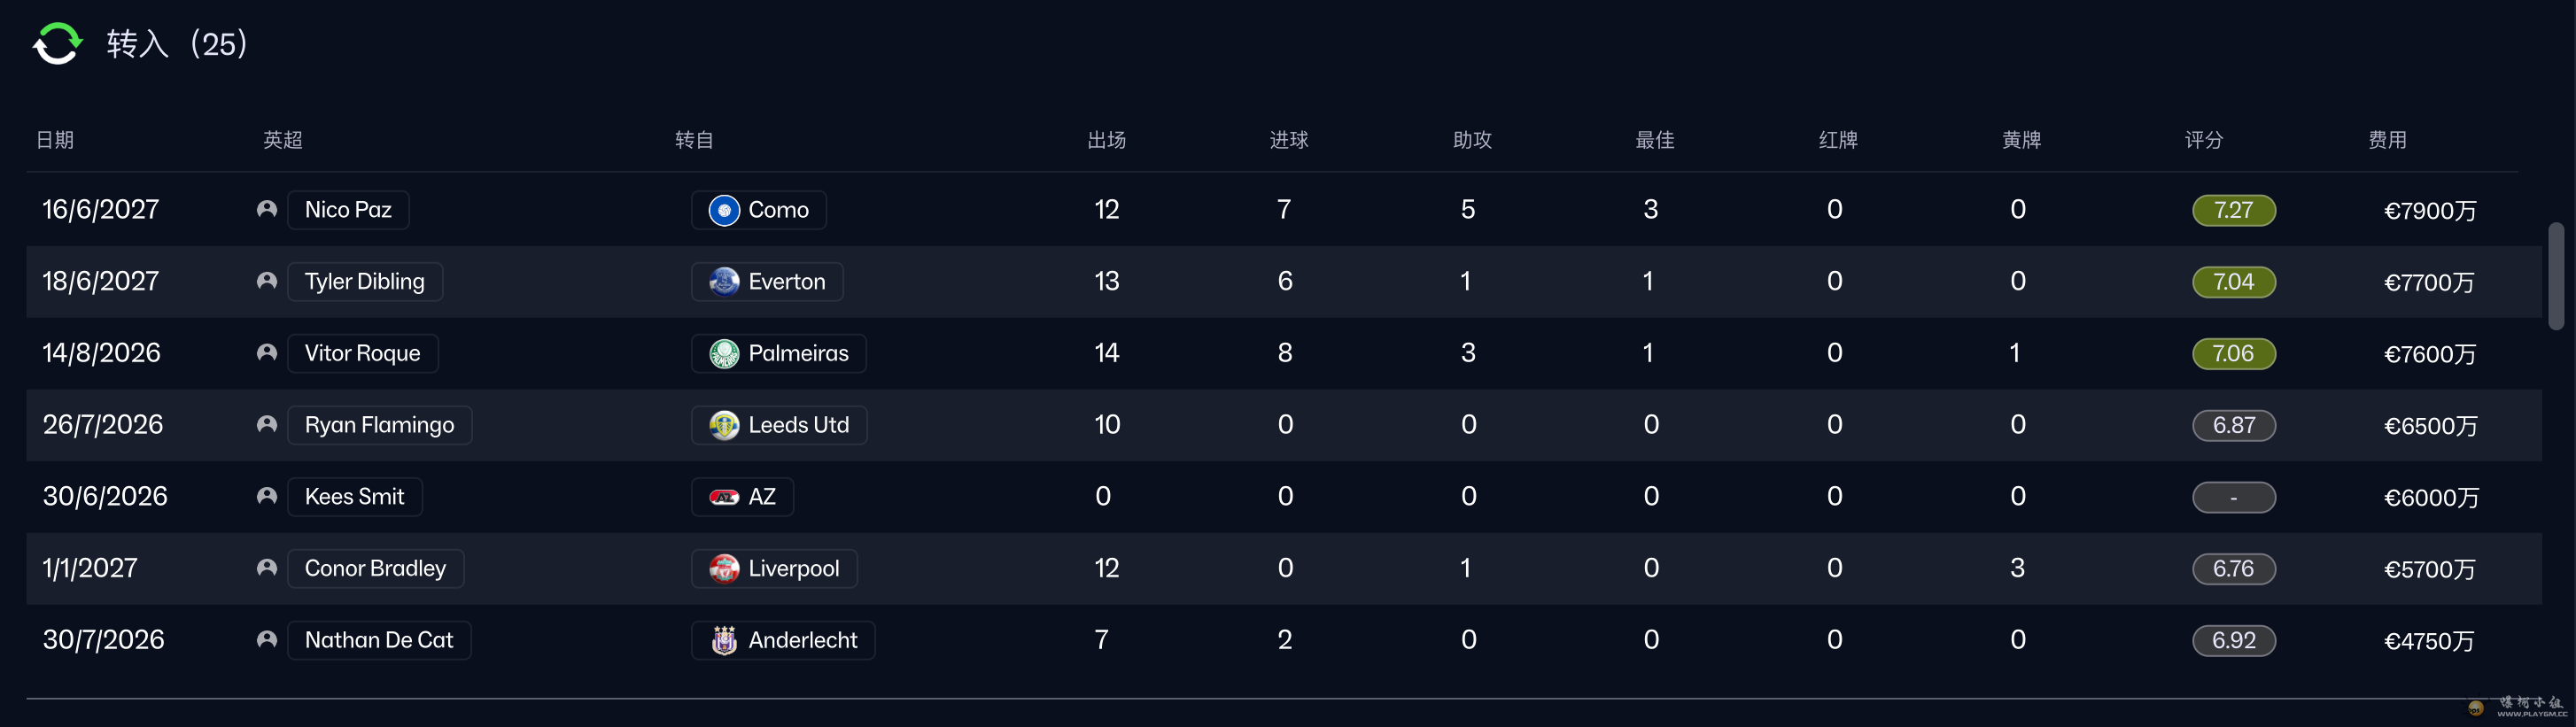Click the AZ club logo
Image resolution: width=2576 pixels, height=727 pixels.
pos(724,497)
